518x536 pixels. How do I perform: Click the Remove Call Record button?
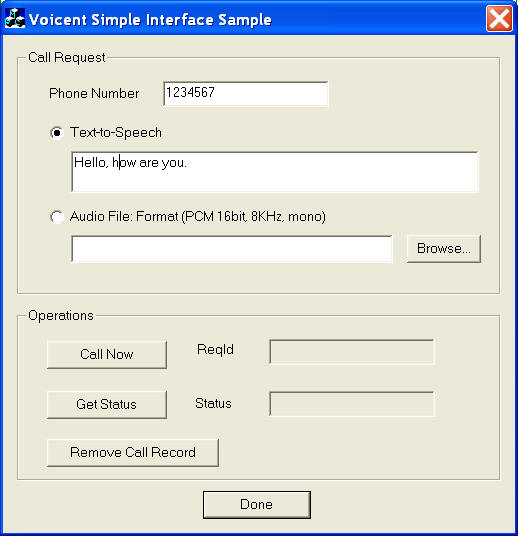[133, 453]
